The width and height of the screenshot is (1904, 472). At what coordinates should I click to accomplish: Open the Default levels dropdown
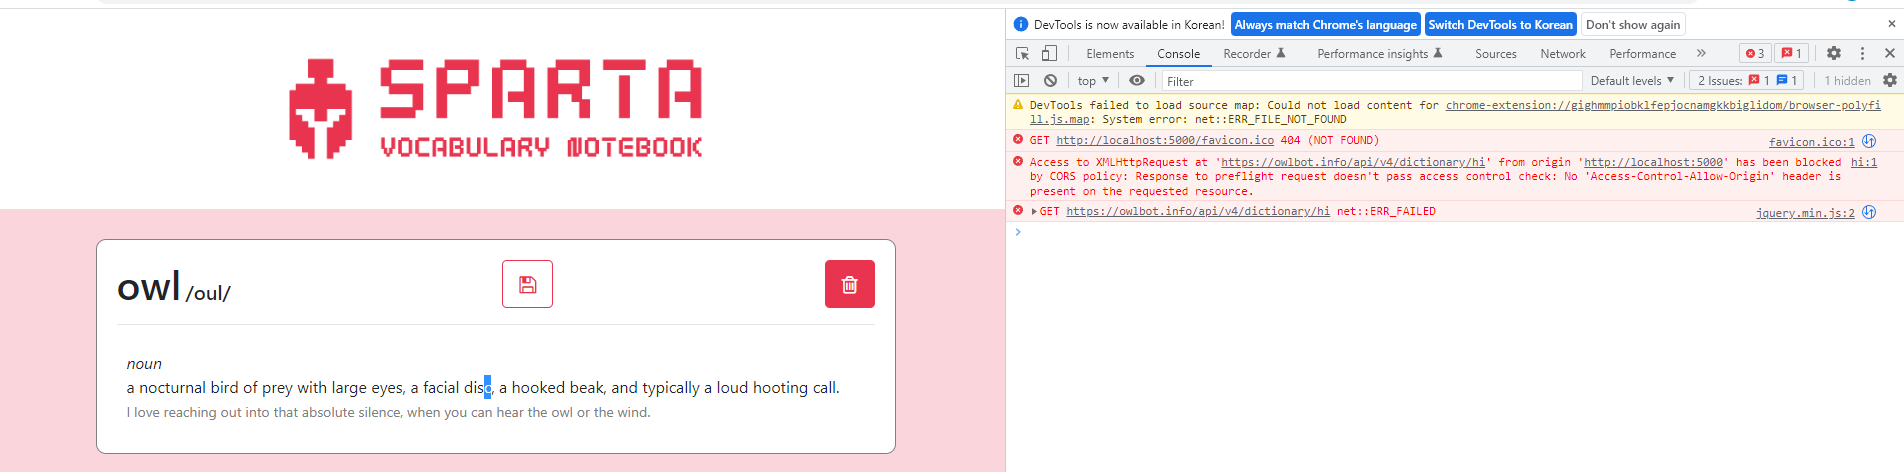point(1632,80)
